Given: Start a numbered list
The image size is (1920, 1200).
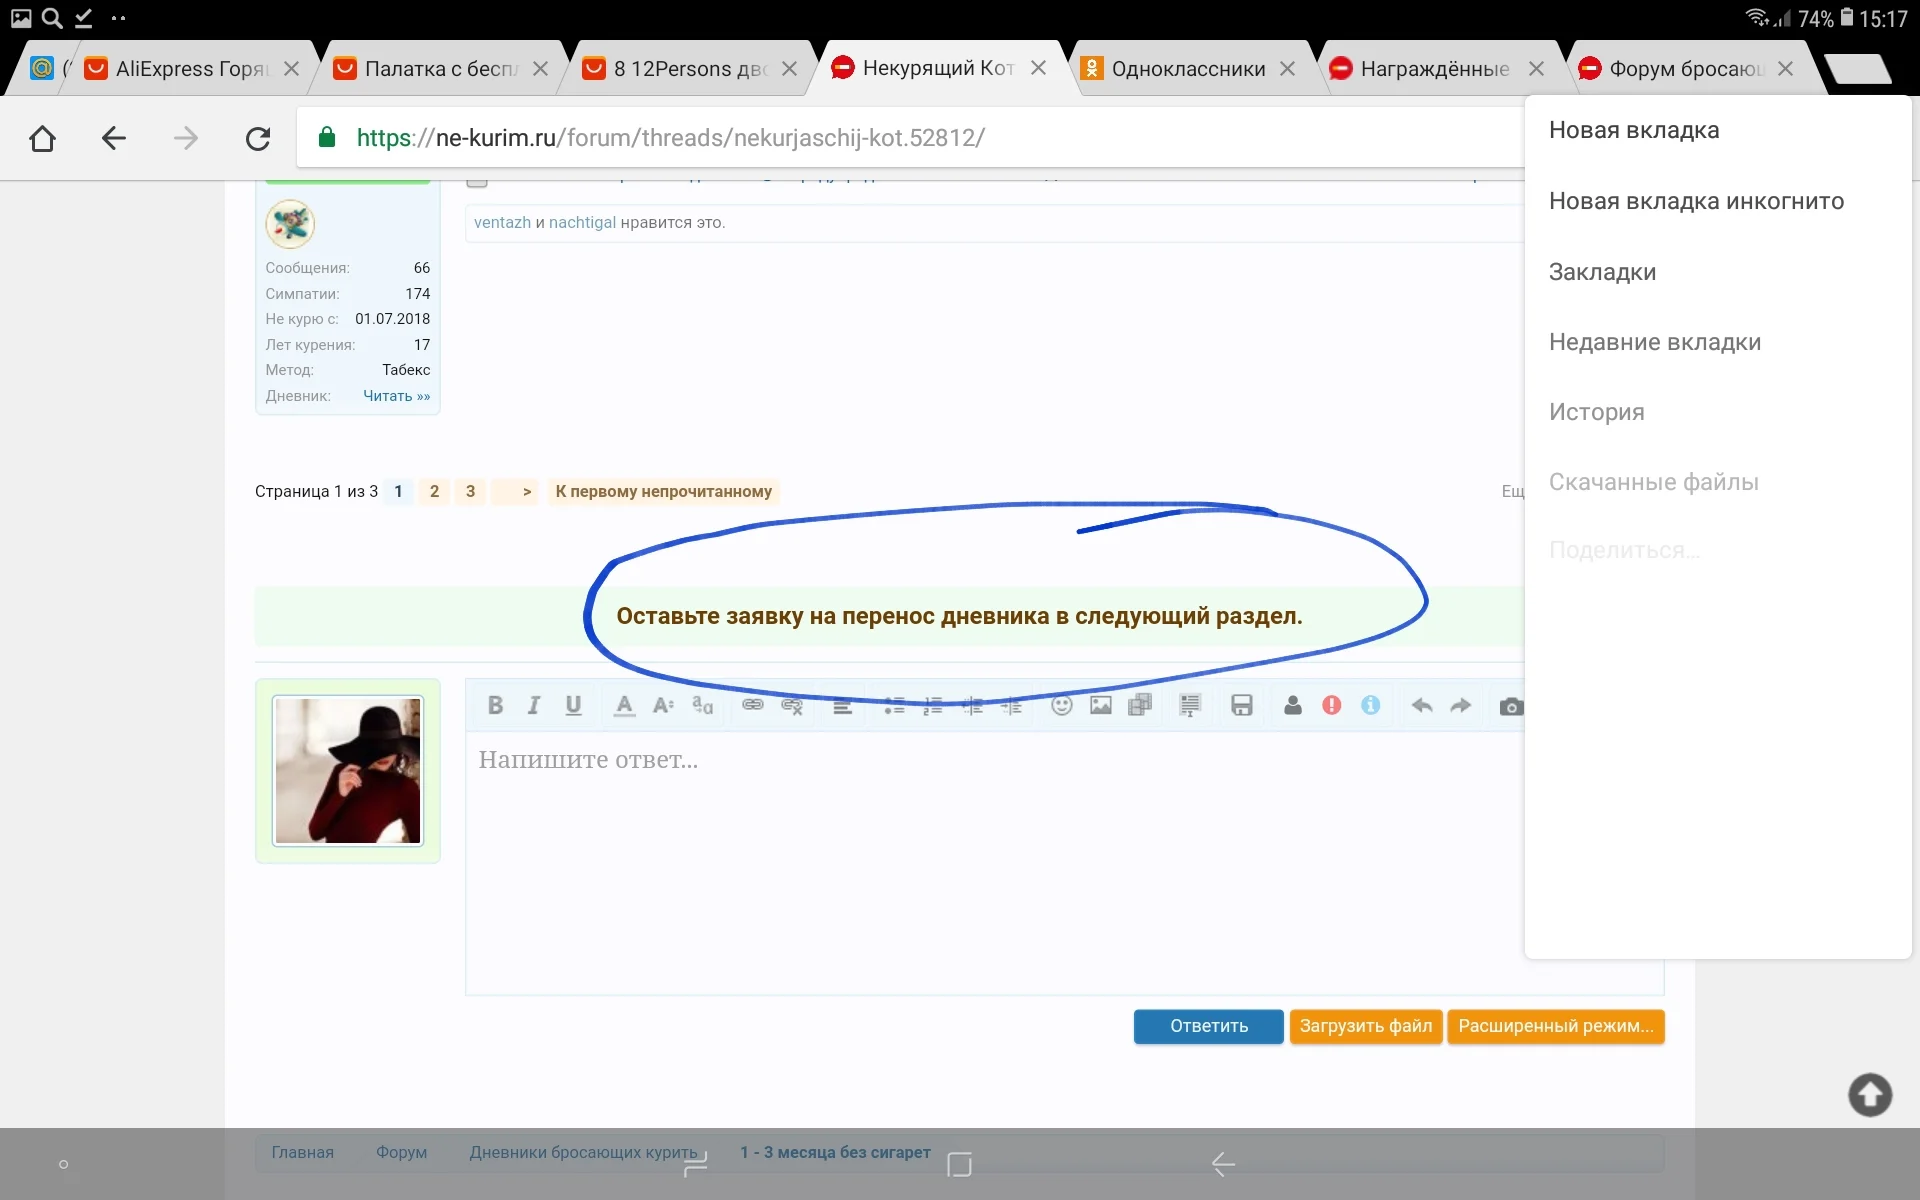Looking at the screenshot, I should point(933,705).
